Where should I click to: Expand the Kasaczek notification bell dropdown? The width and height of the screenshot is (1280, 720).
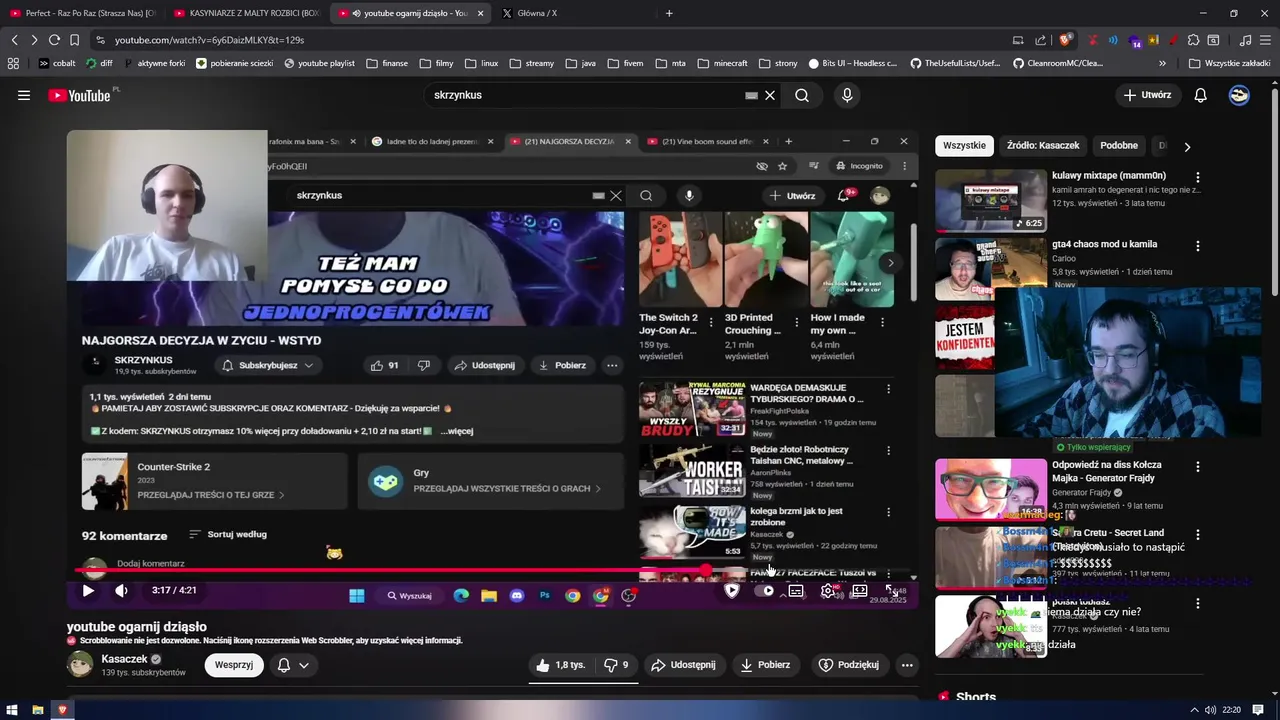292,665
